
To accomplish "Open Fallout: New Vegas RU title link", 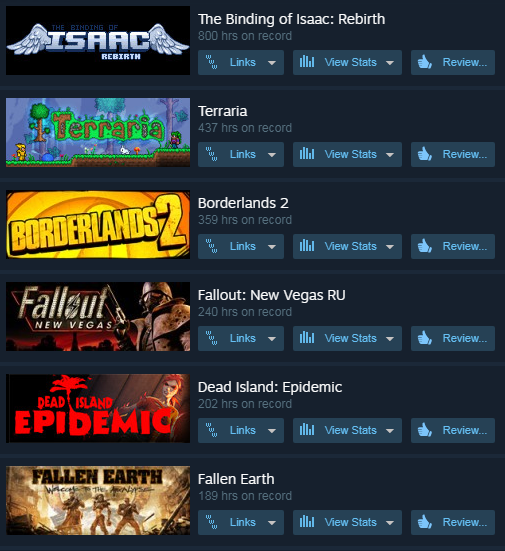I will coord(271,295).
